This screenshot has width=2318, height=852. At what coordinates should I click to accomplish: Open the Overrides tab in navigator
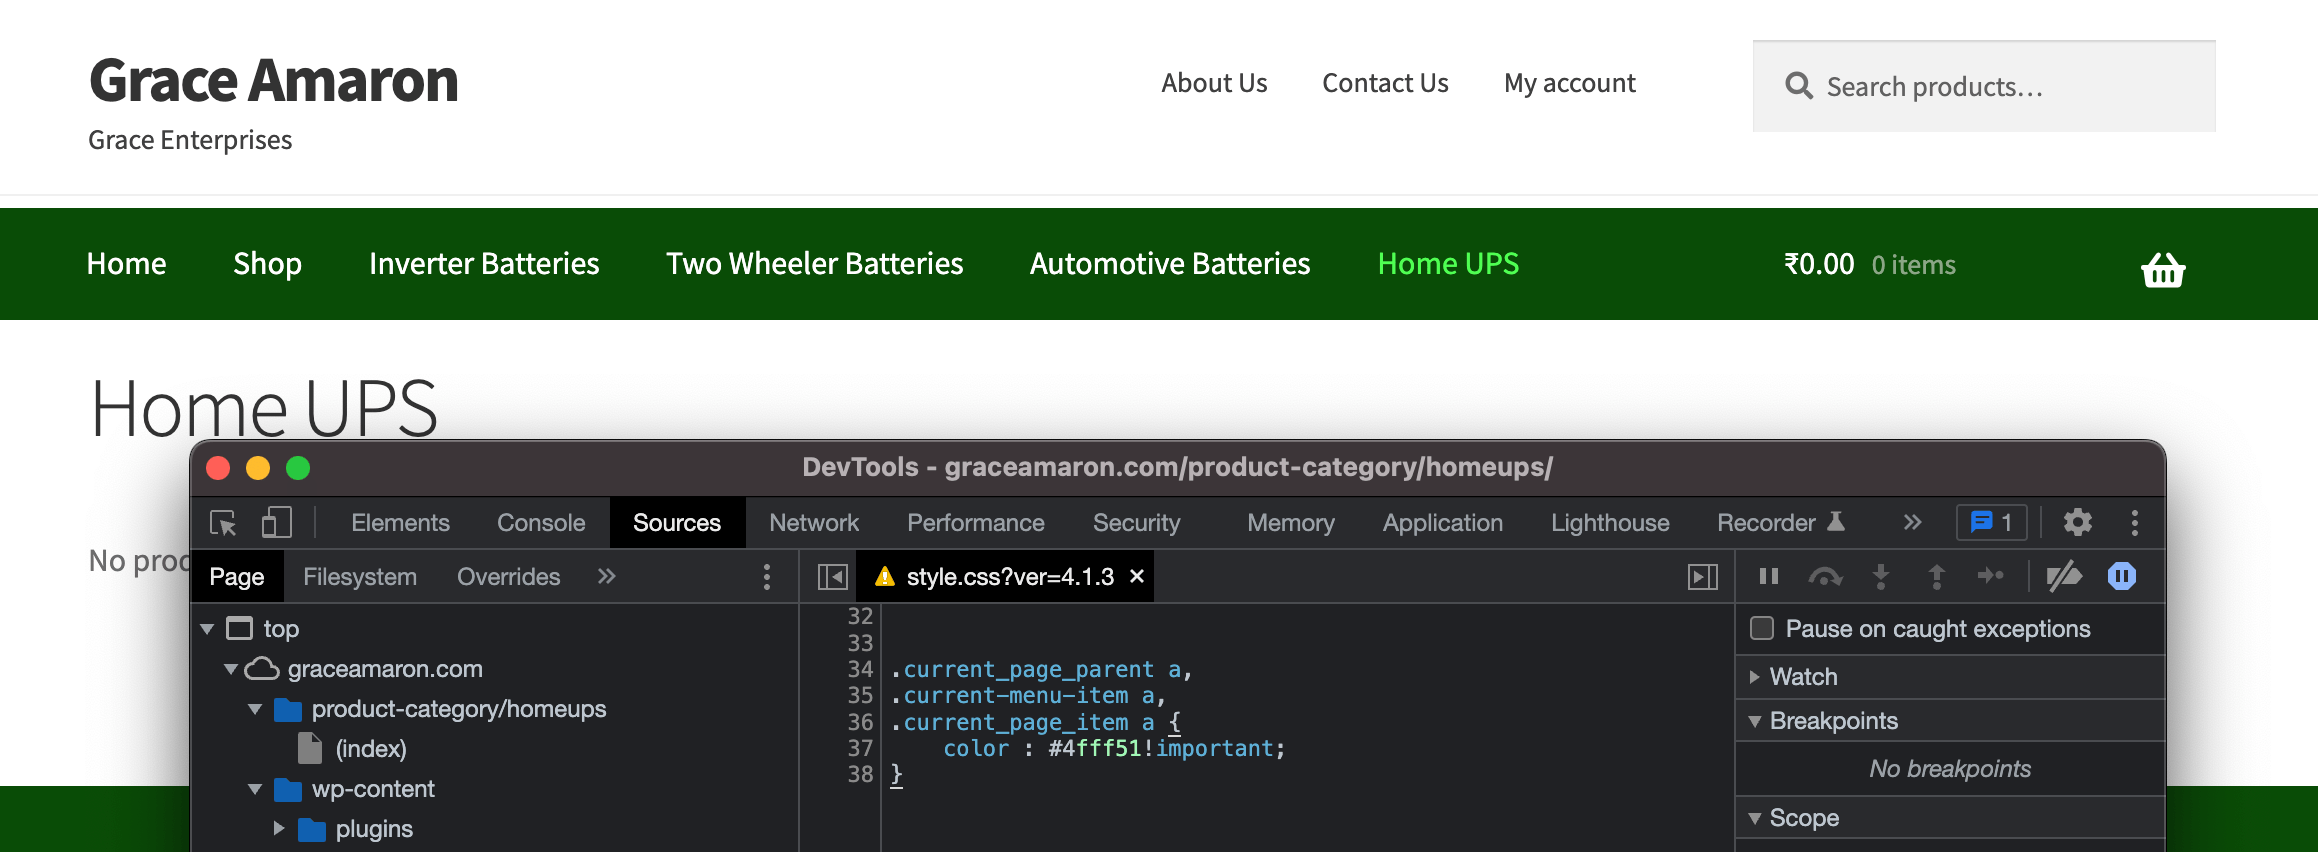[508, 577]
